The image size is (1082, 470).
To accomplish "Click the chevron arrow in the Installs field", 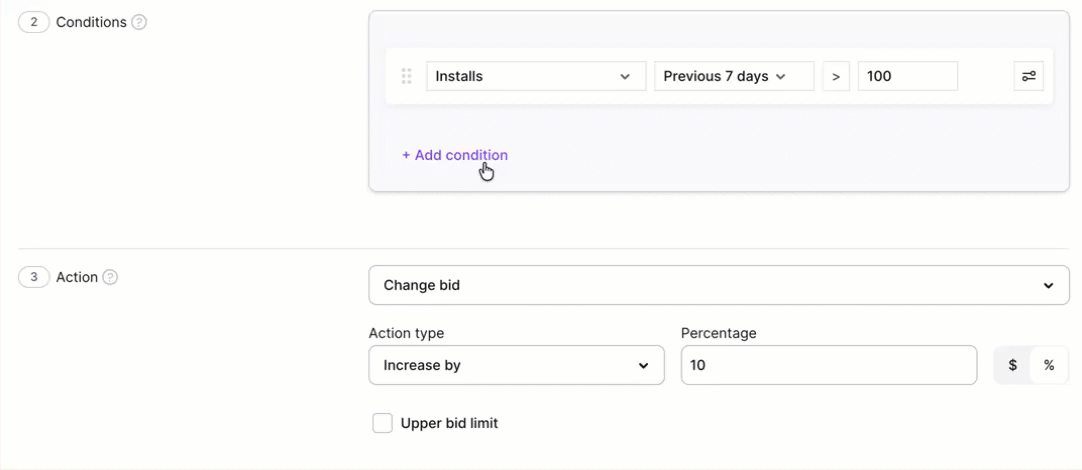I will (625, 77).
